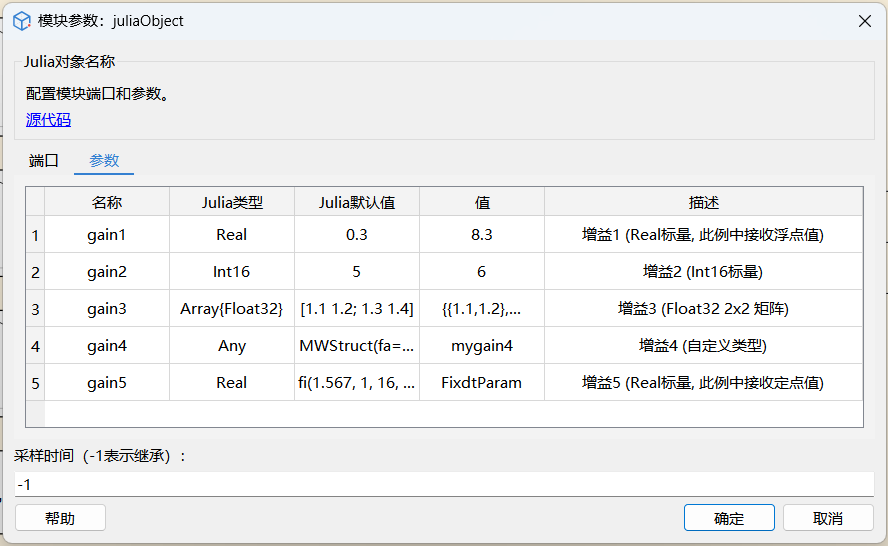
Task: Open help with the 帮助 button
Action: 60,518
